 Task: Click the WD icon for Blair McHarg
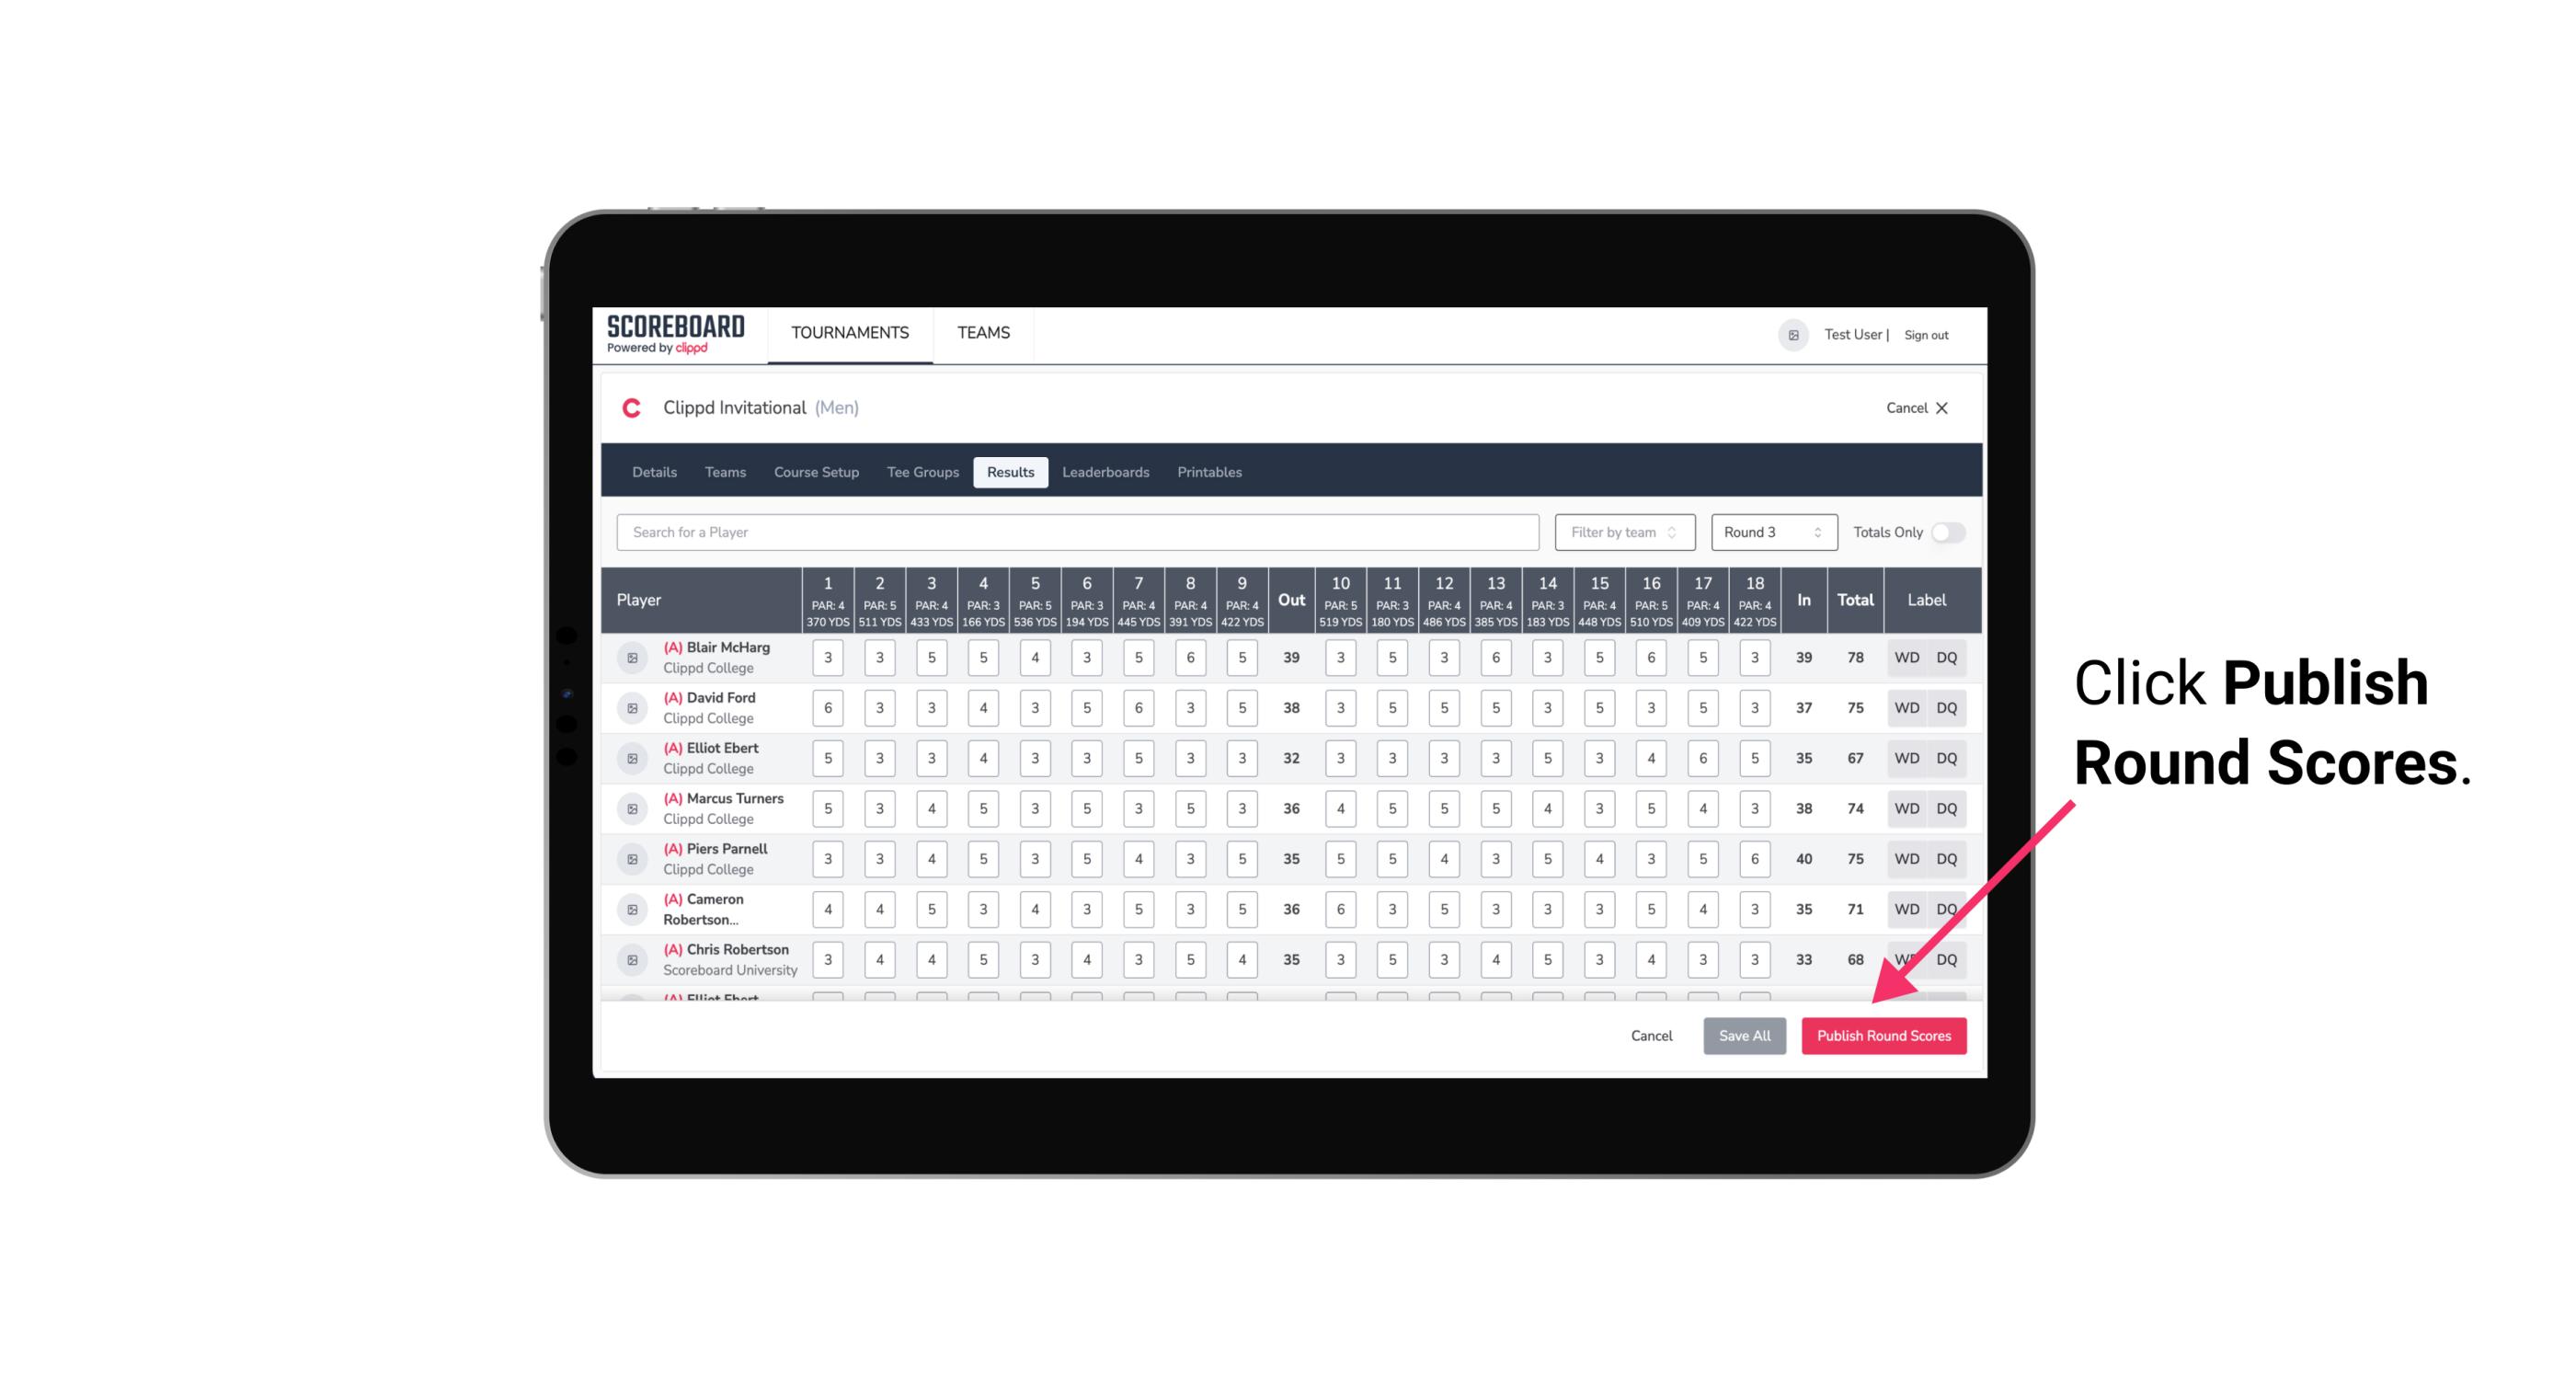[1906, 658]
